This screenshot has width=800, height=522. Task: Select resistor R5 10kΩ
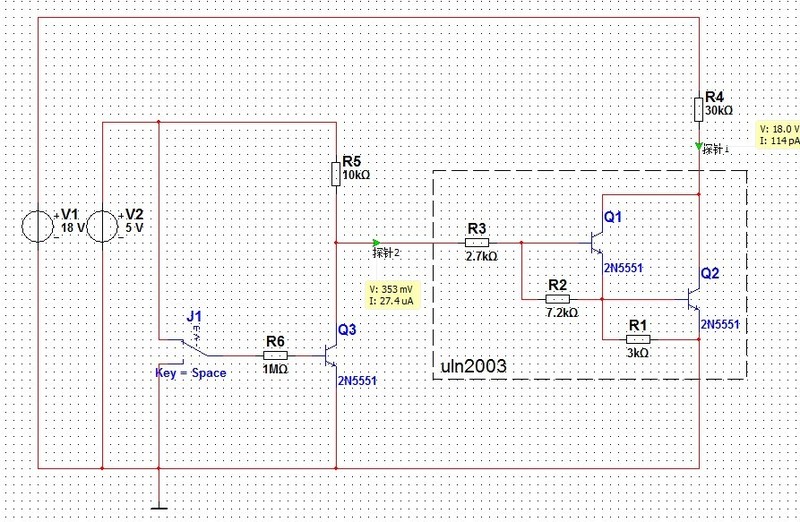[336, 174]
